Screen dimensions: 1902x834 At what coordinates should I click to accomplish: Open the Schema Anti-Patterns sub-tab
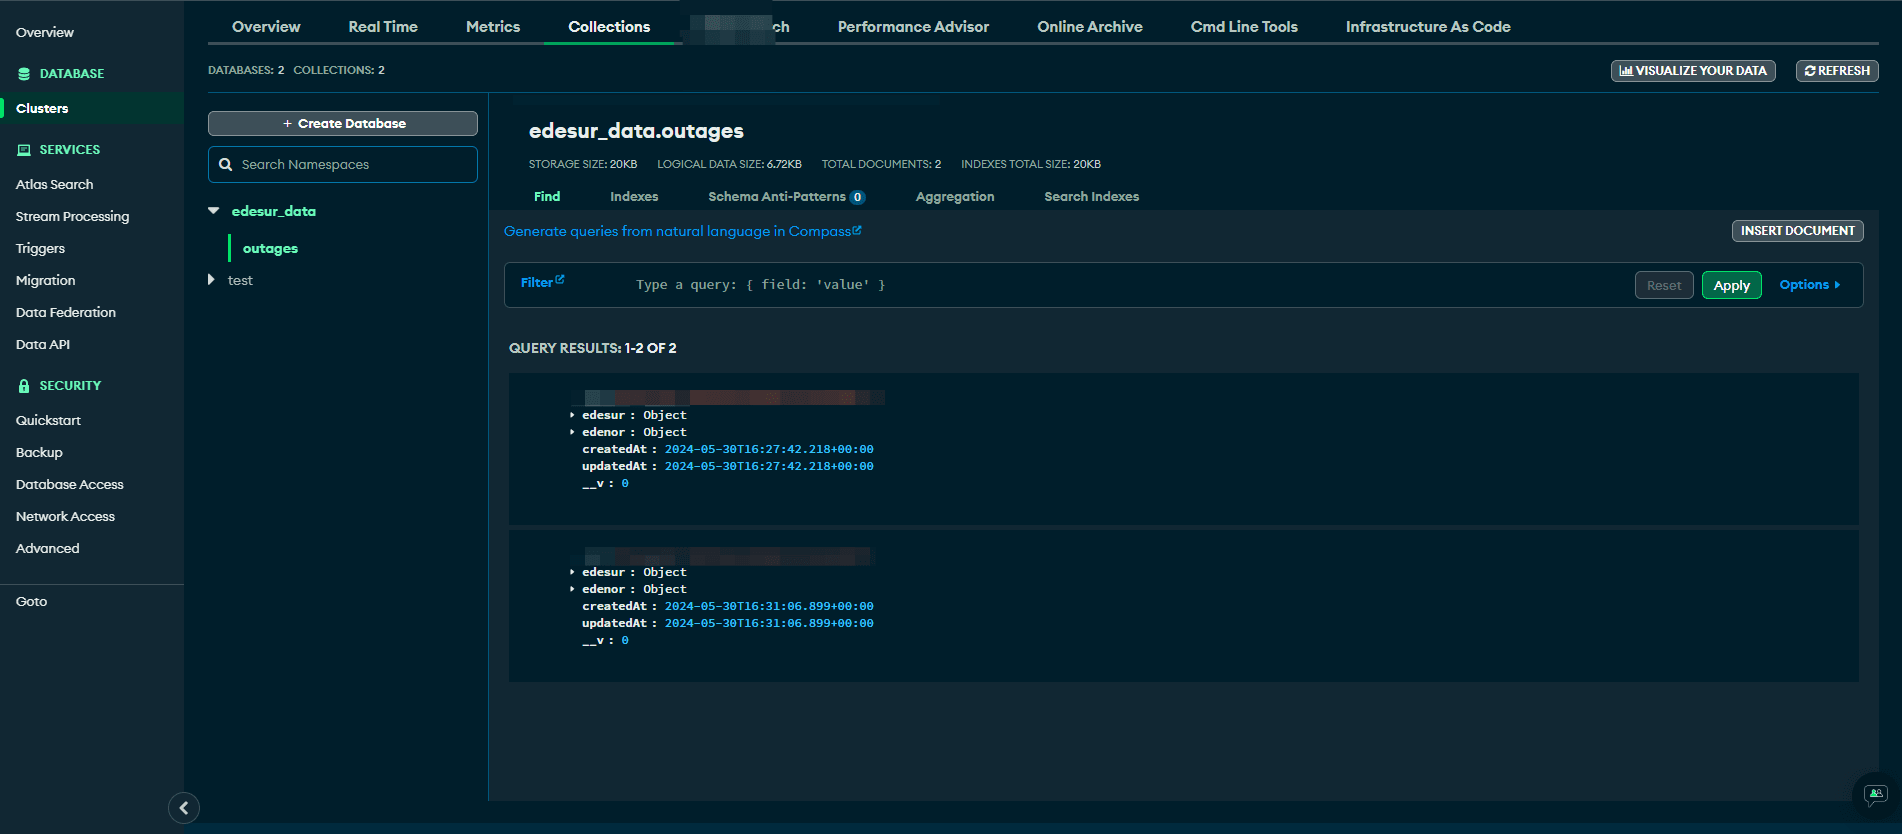click(786, 197)
